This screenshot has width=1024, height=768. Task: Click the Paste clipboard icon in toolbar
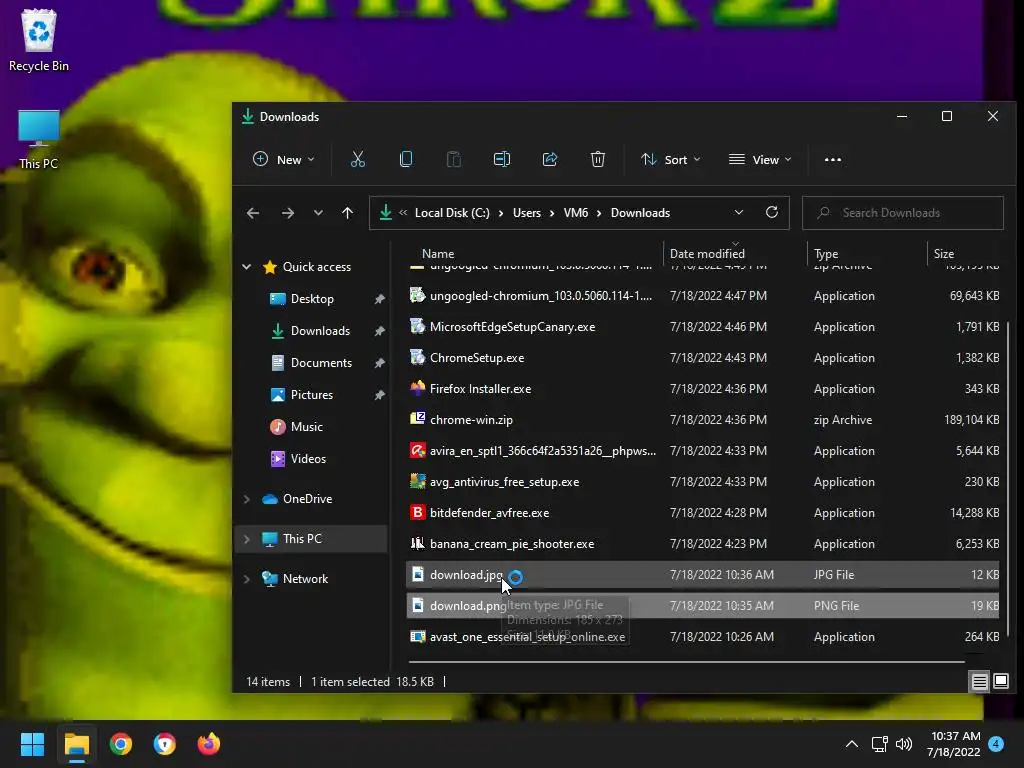[453, 159]
